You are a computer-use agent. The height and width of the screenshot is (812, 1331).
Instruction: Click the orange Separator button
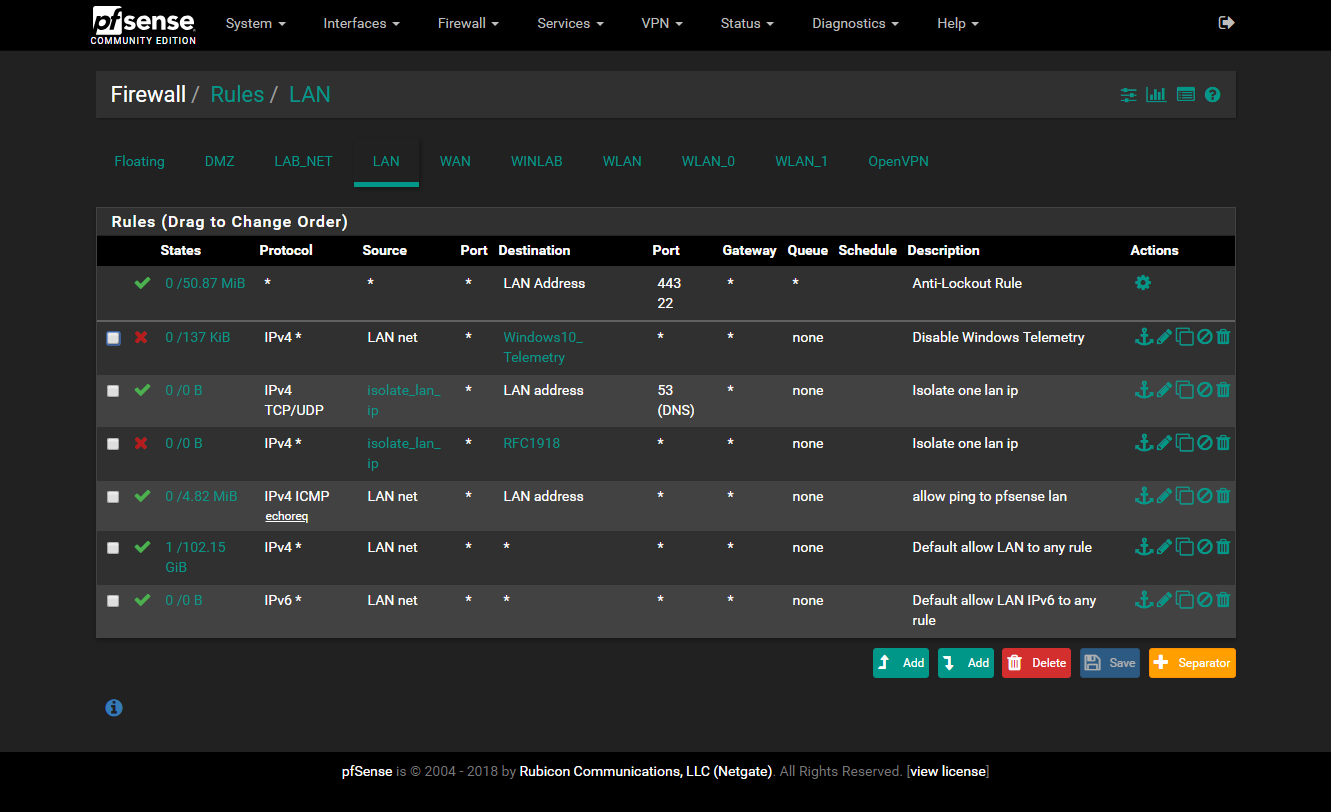(1192, 663)
